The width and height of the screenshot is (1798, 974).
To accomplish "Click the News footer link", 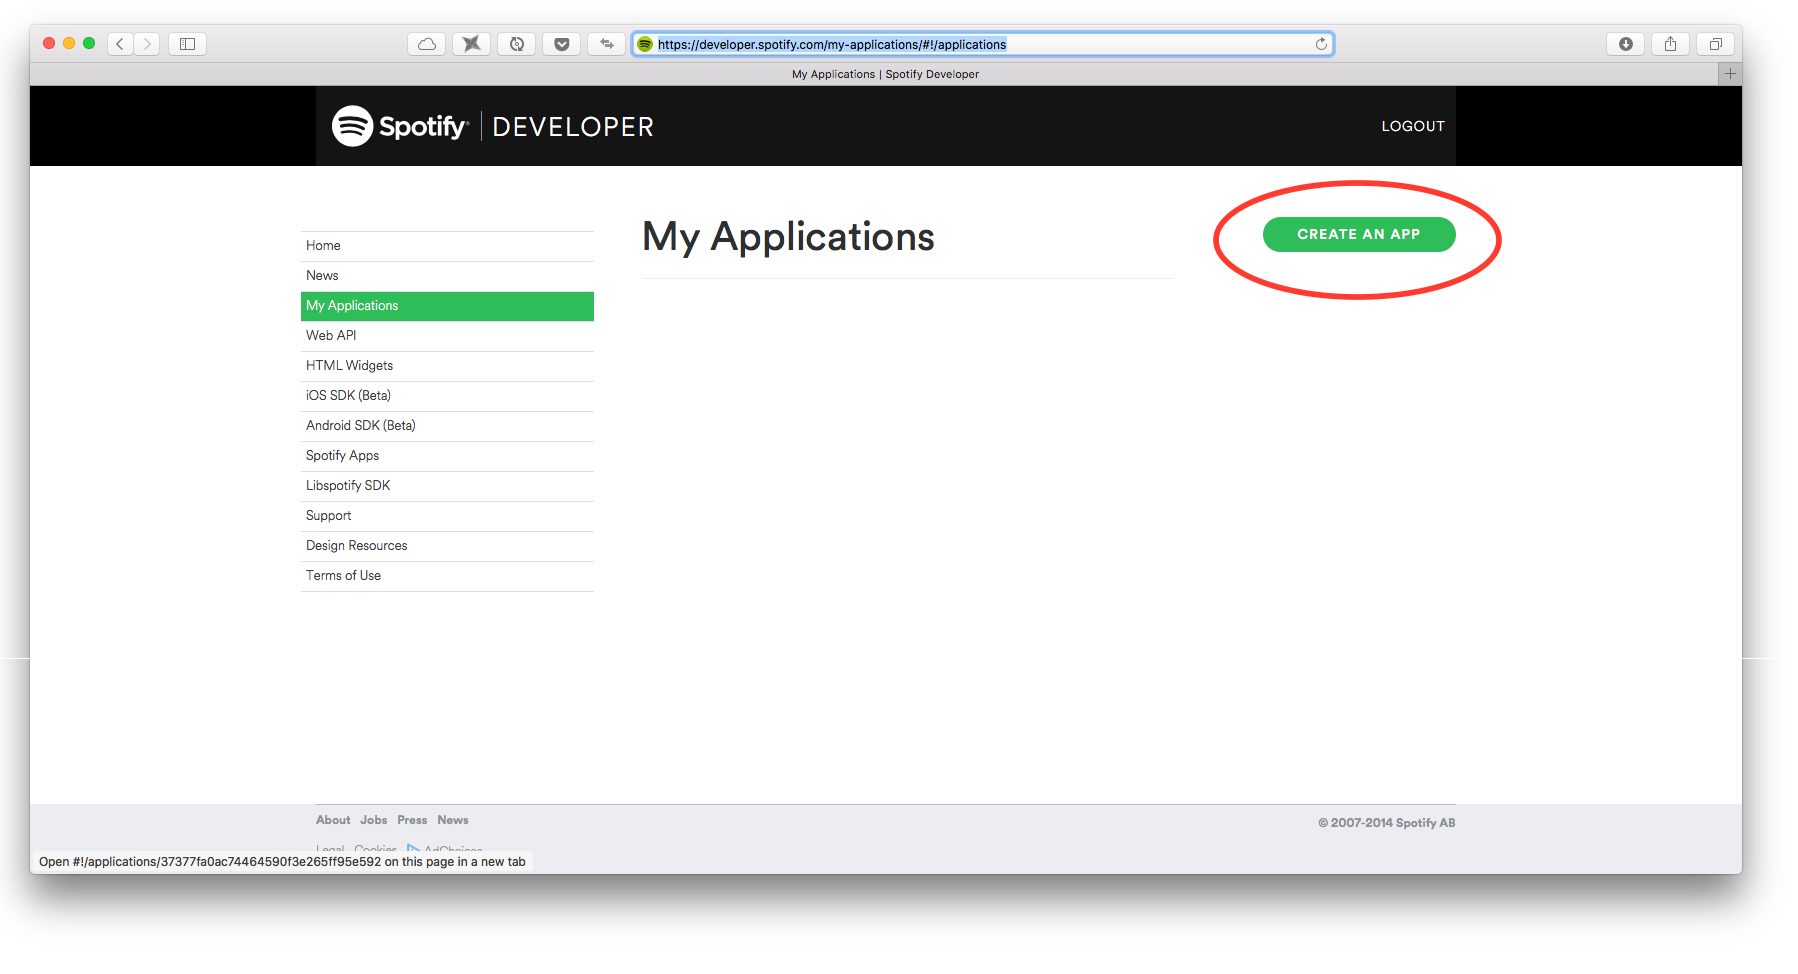I will [453, 820].
